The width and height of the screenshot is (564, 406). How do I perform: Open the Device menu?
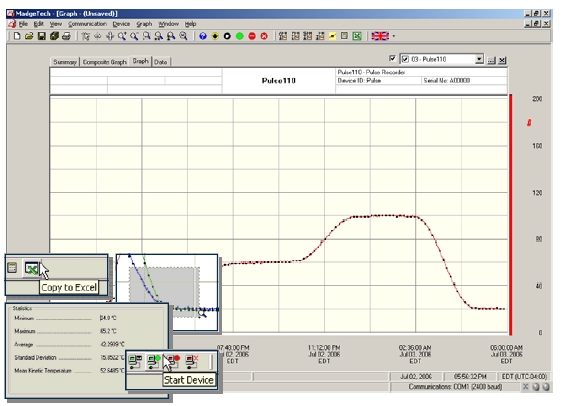tap(121, 24)
